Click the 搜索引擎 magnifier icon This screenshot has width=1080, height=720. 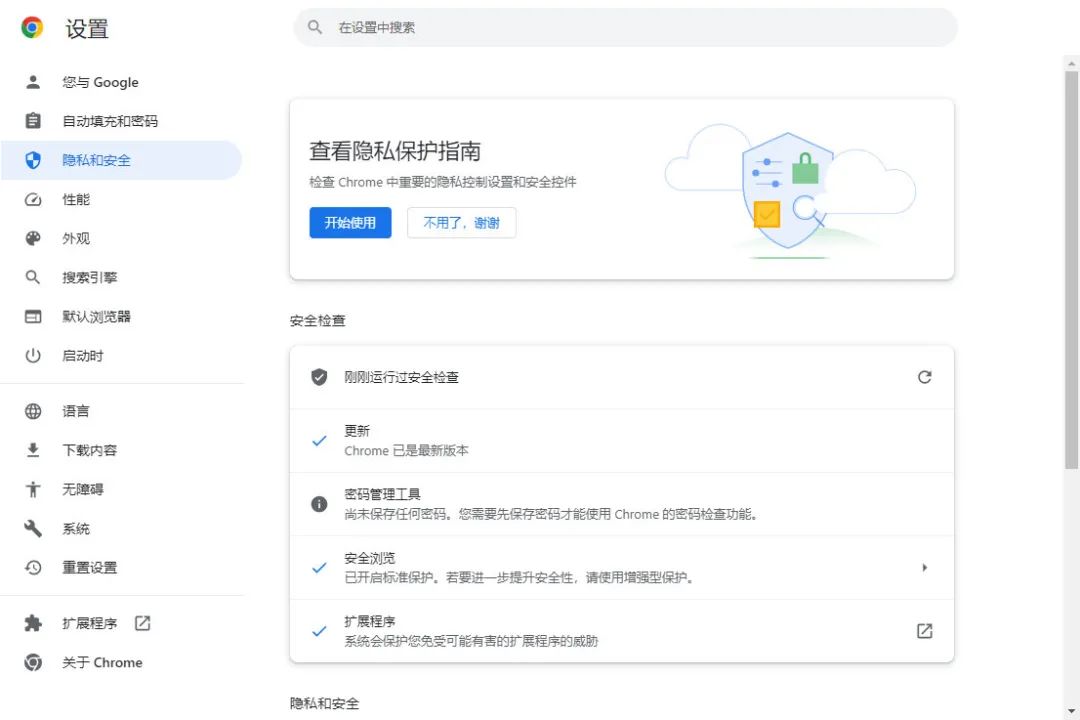[32, 277]
